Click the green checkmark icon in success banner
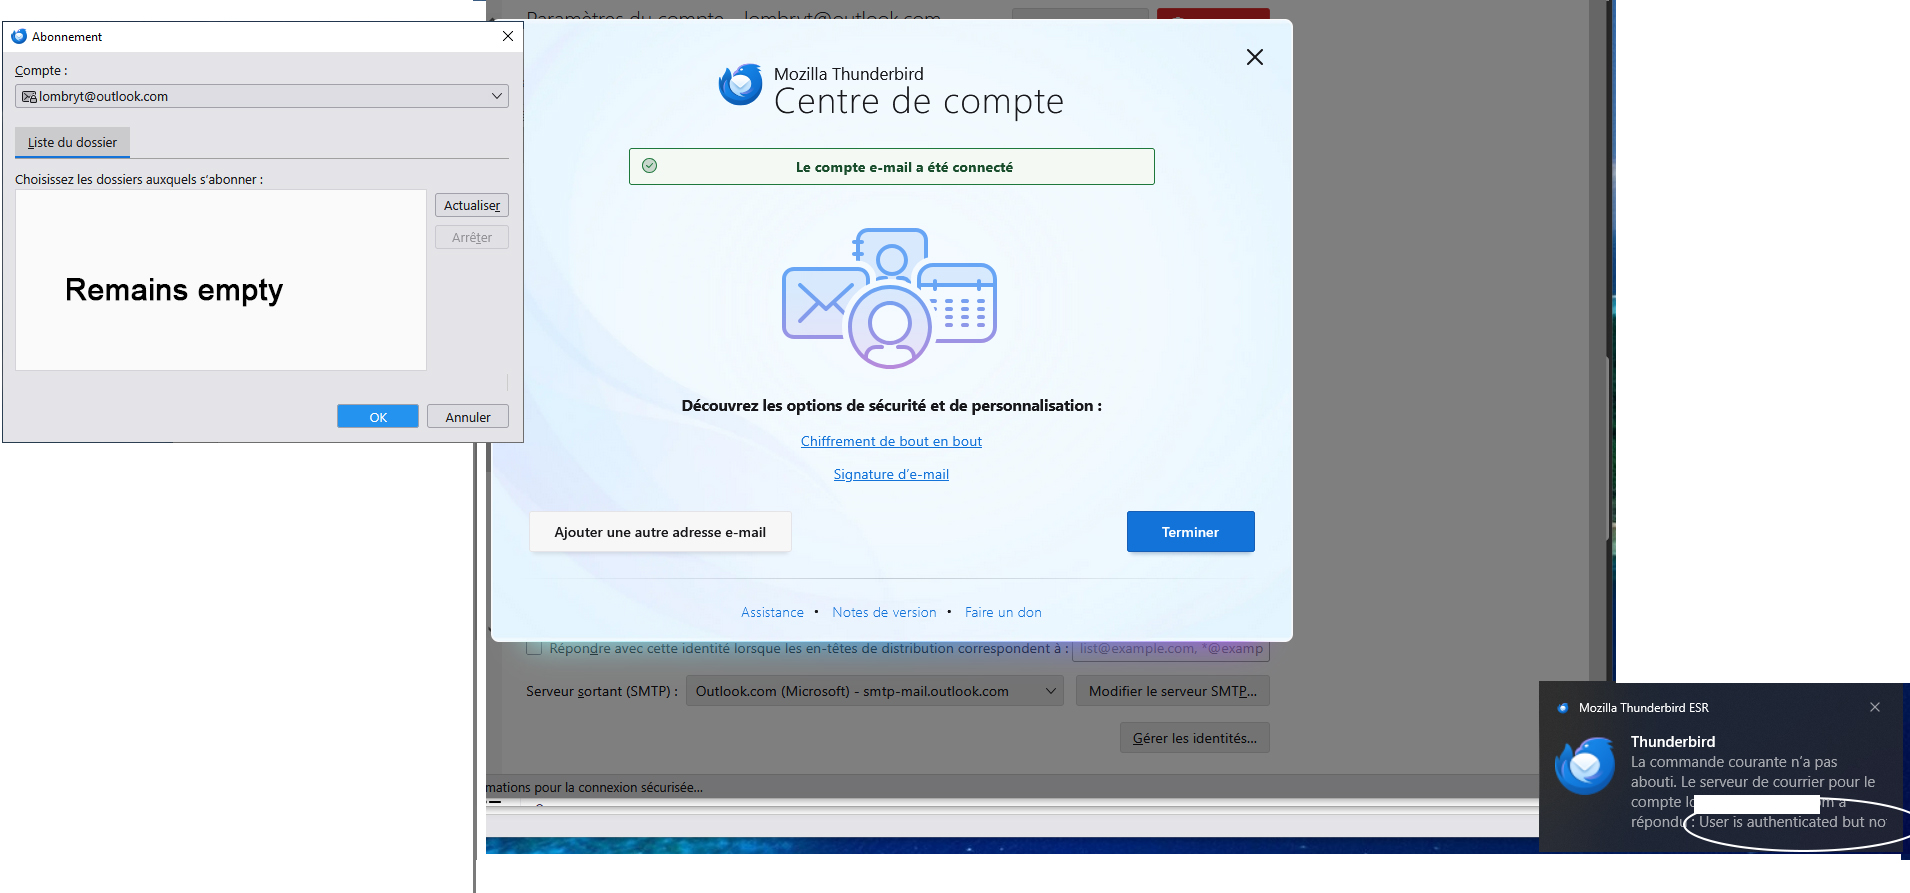Screen dimensions: 1910x893 (x=650, y=166)
